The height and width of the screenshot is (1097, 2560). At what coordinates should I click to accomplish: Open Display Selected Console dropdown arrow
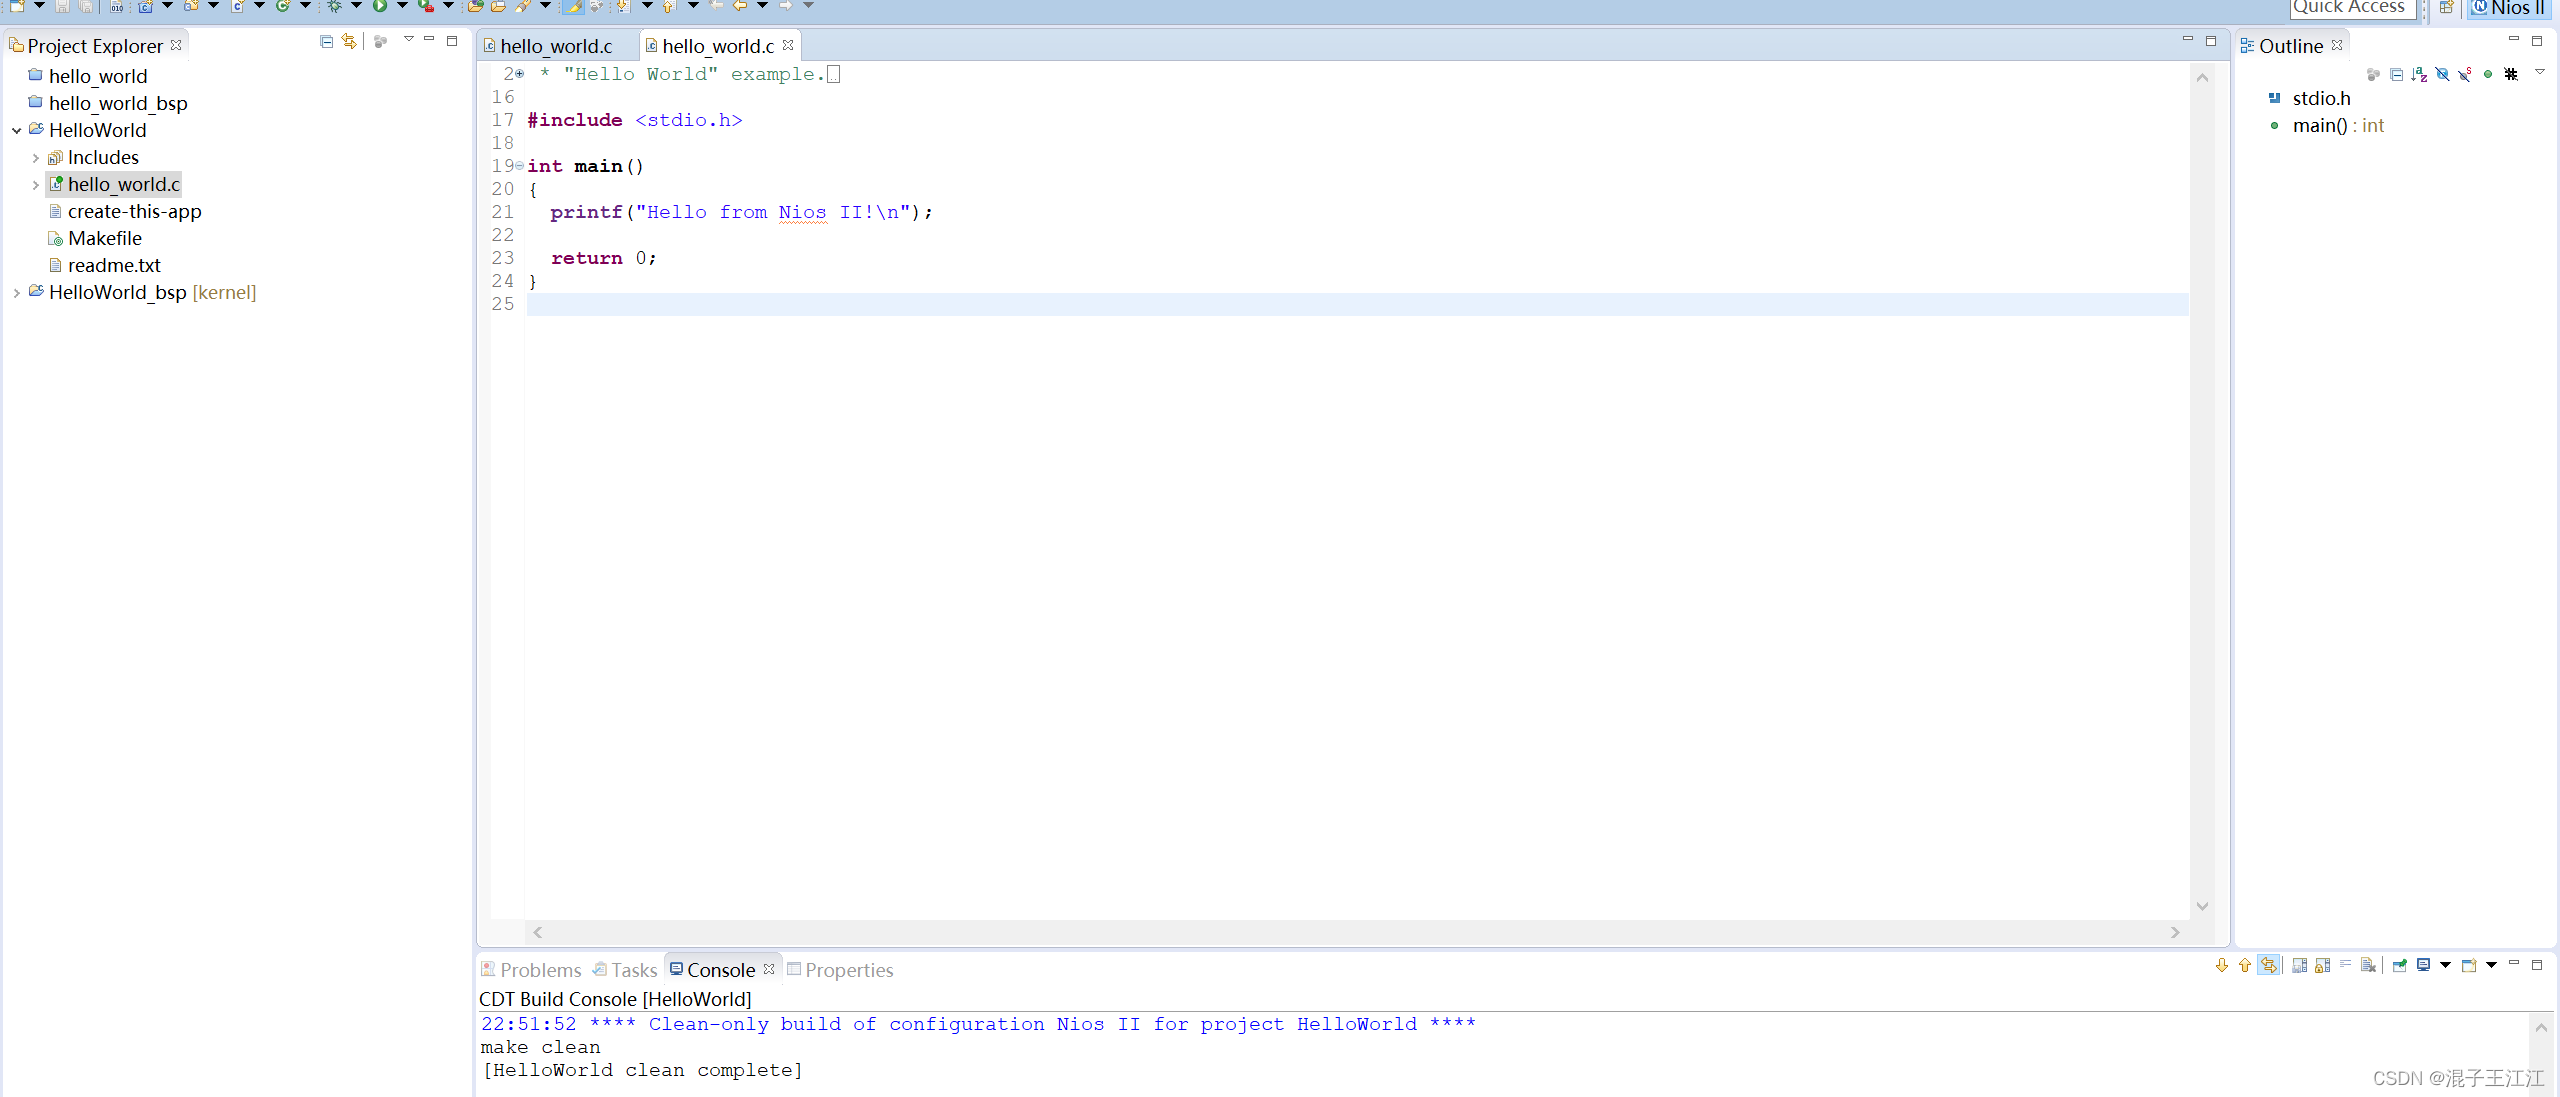click(x=2445, y=965)
